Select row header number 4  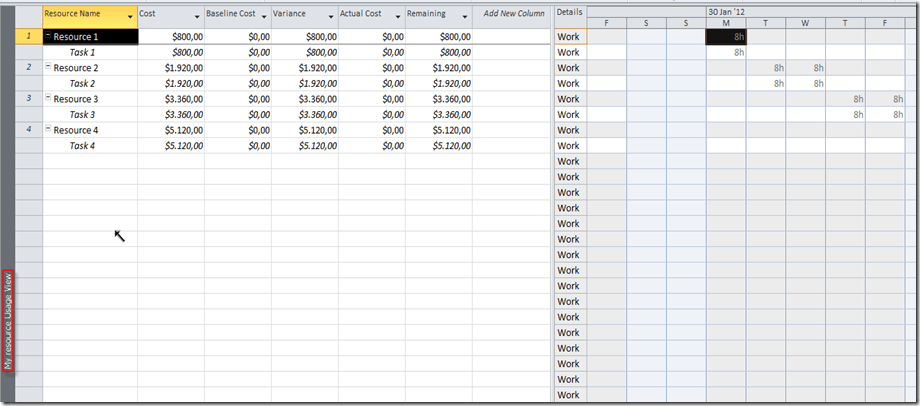tap(29, 130)
